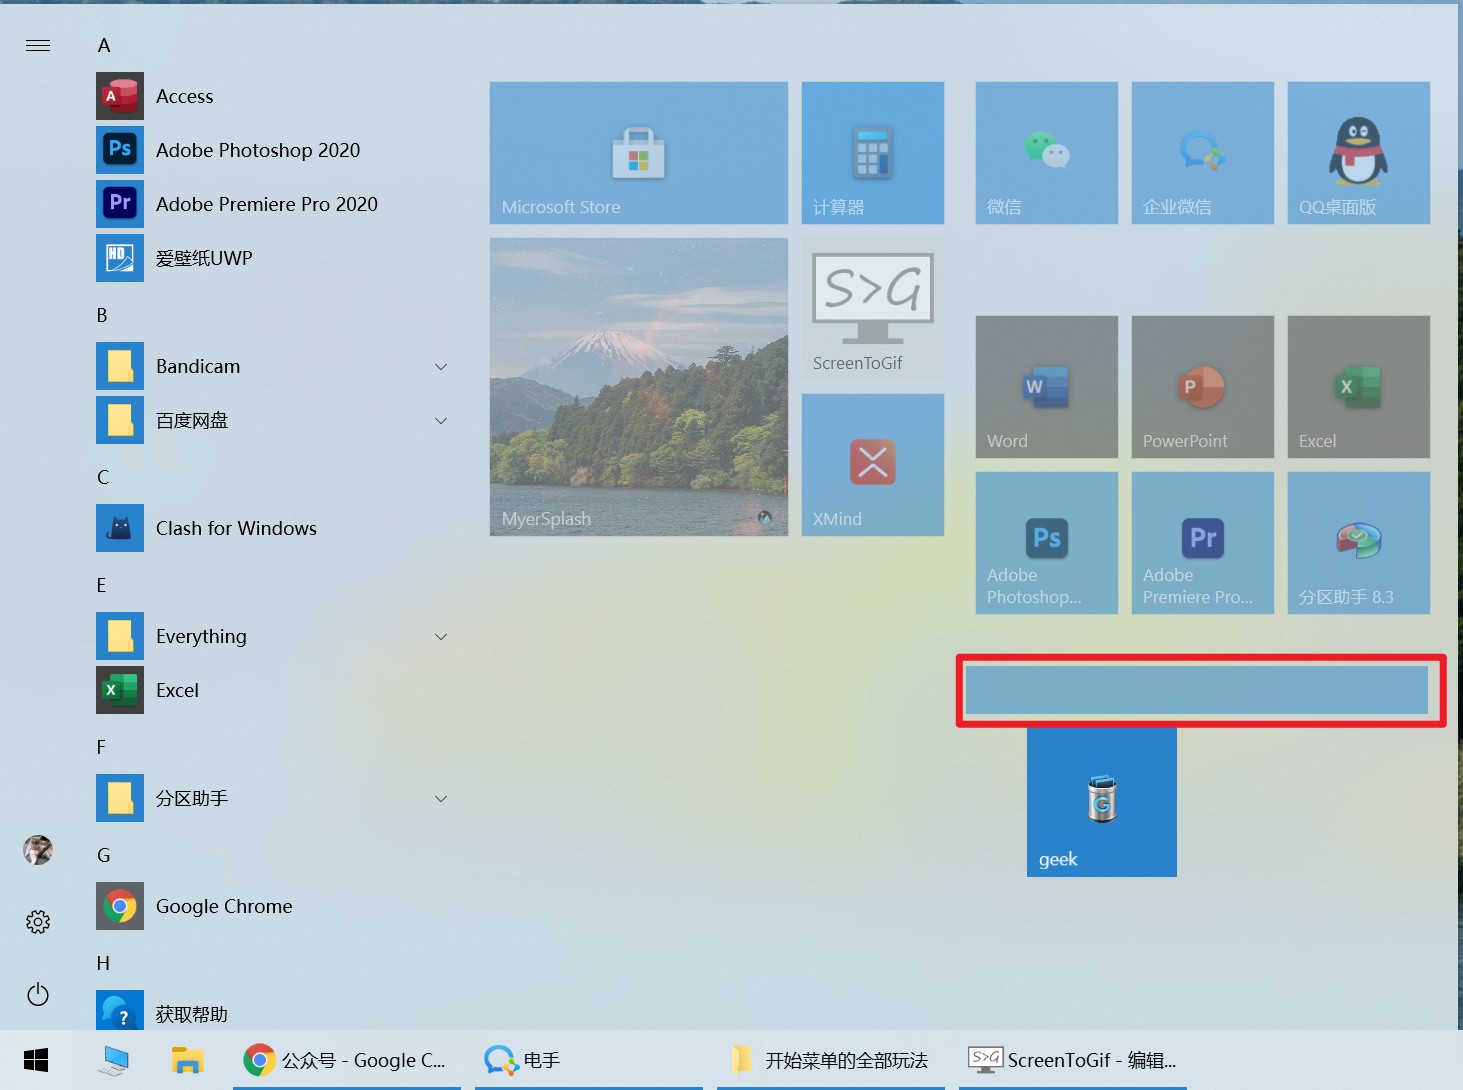Open the Power options button
1463x1090 pixels.
tap(38, 994)
